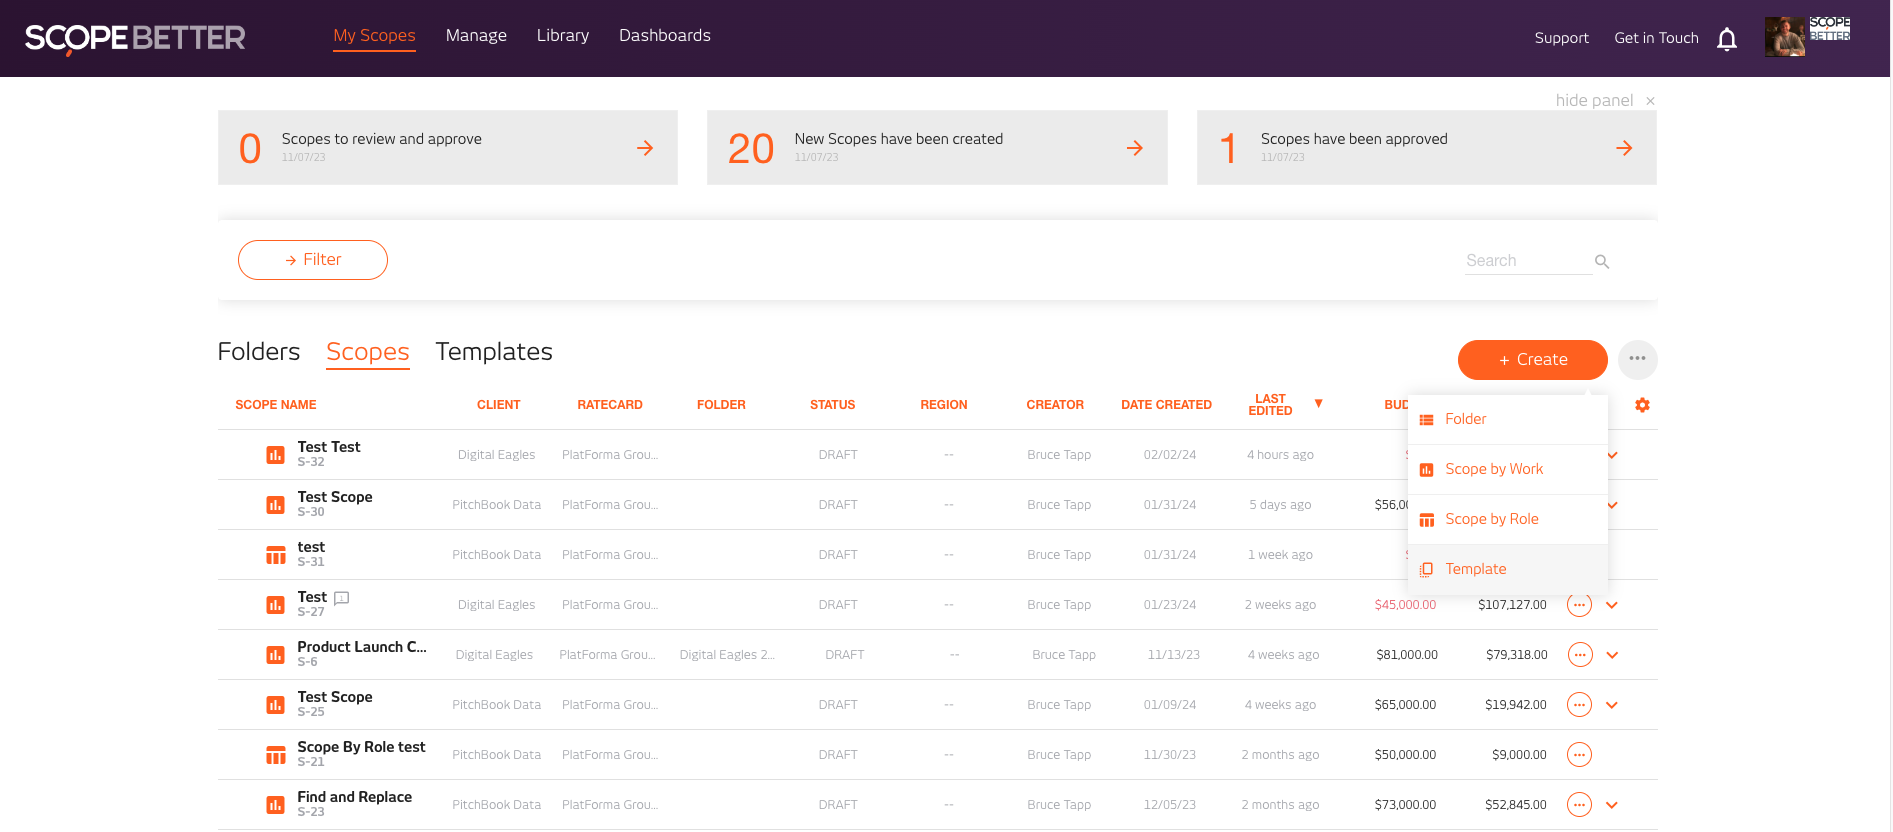The width and height of the screenshot is (1893, 832).
Task: Switch to the Templates tab
Action: [494, 352]
